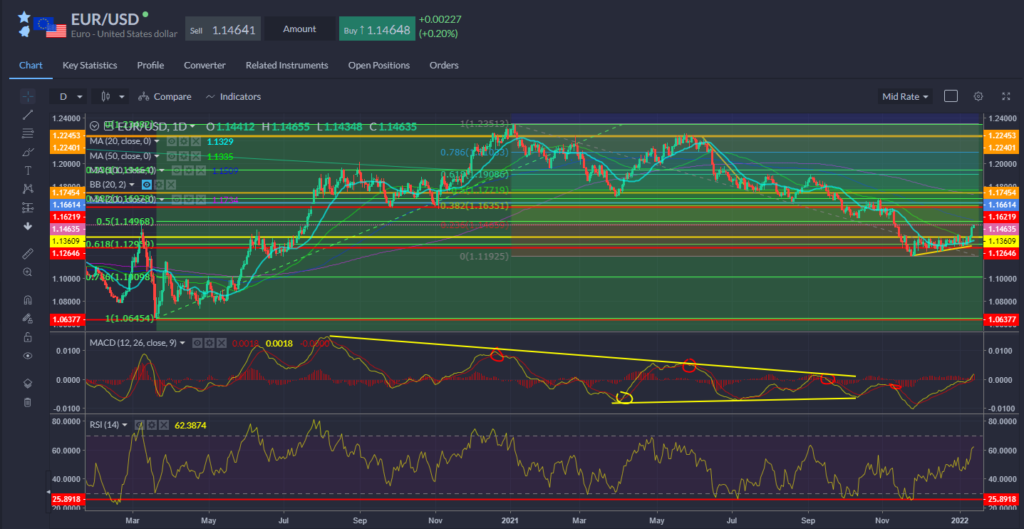Open the candlestick chart type dropdown

(x=110, y=96)
